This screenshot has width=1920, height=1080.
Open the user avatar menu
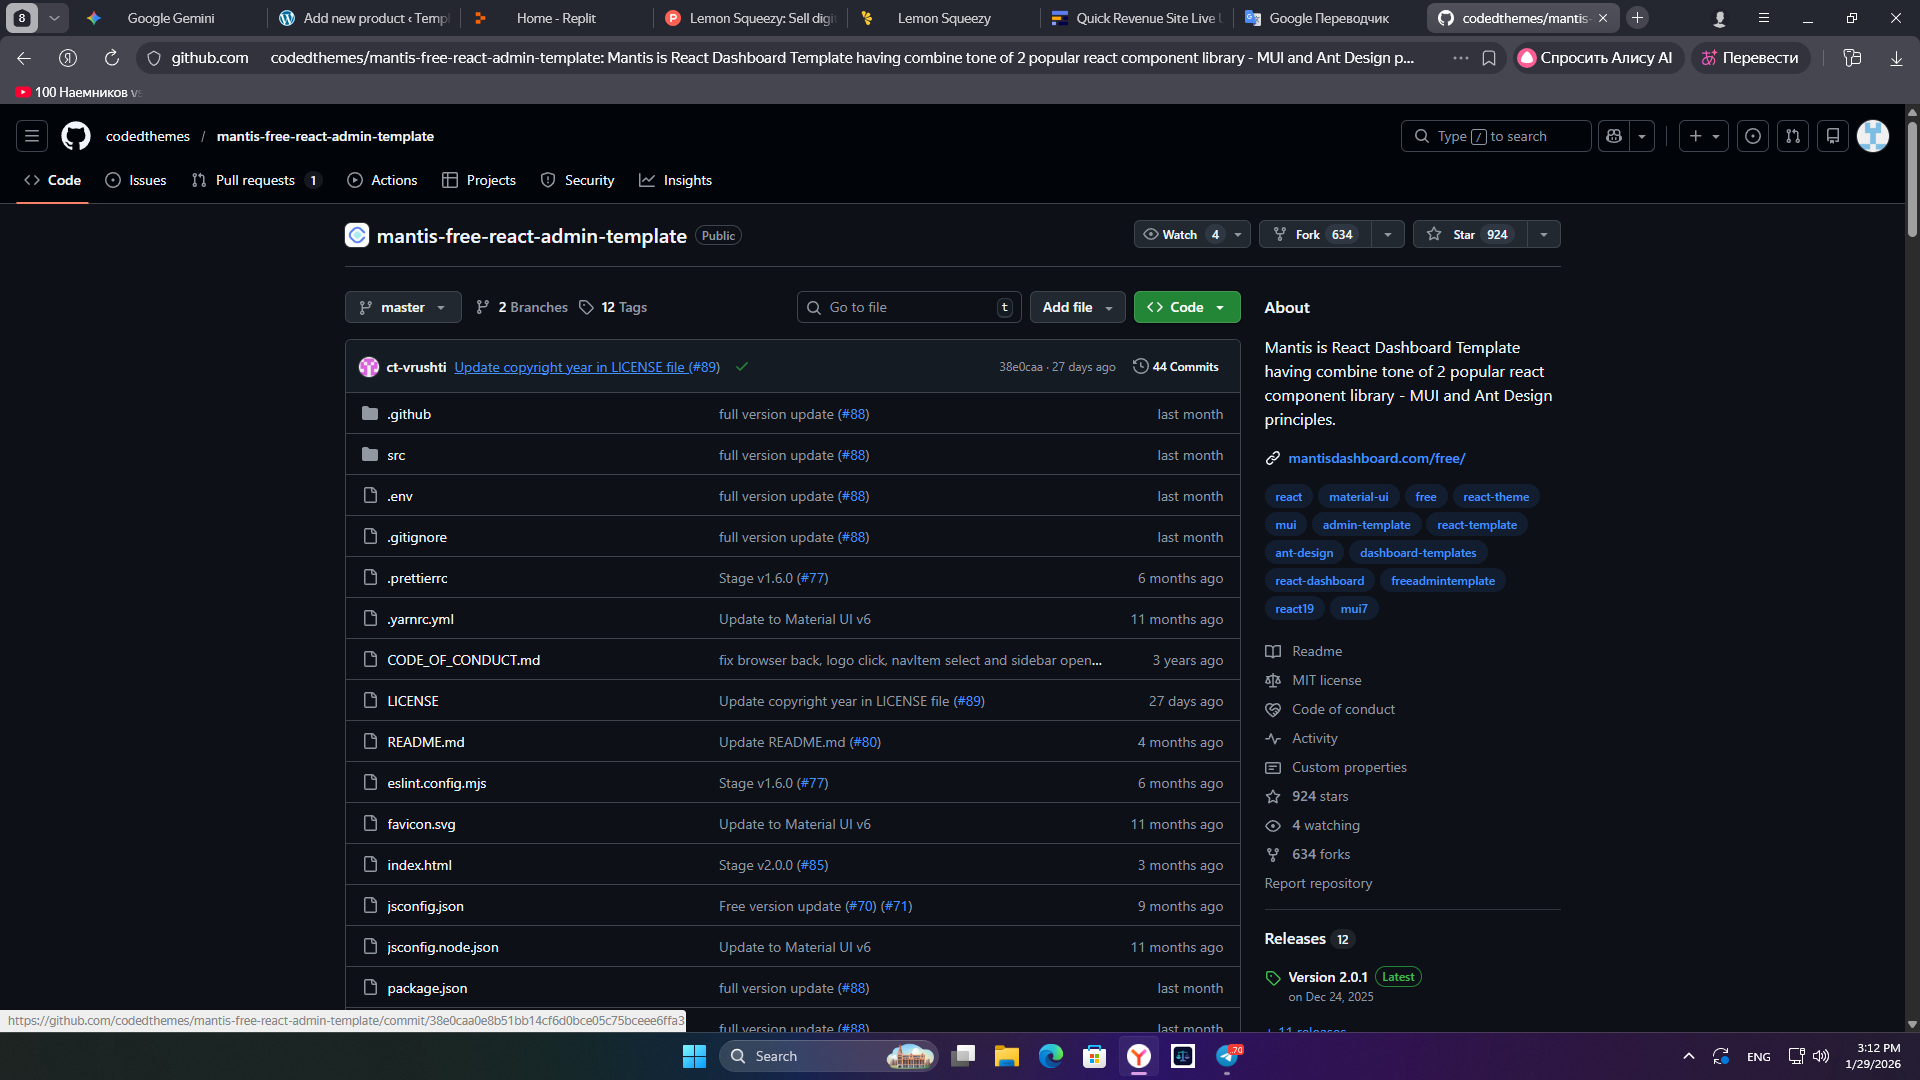point(1873,136)
